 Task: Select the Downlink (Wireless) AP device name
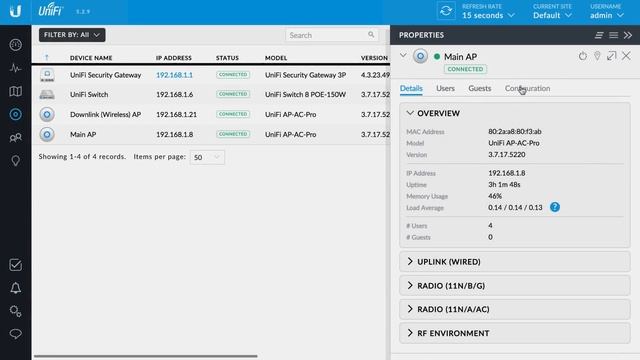coord(105,115)
